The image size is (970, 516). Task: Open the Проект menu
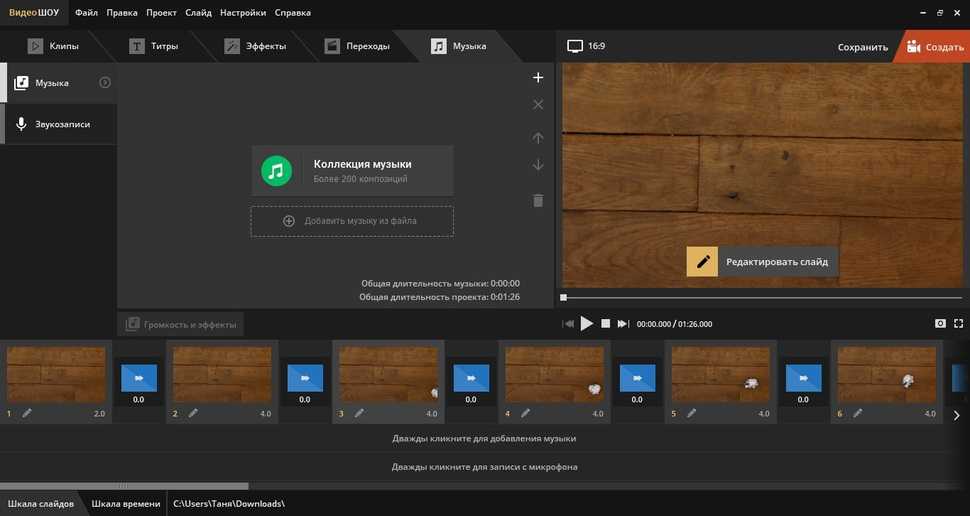[x=161, y=13]
